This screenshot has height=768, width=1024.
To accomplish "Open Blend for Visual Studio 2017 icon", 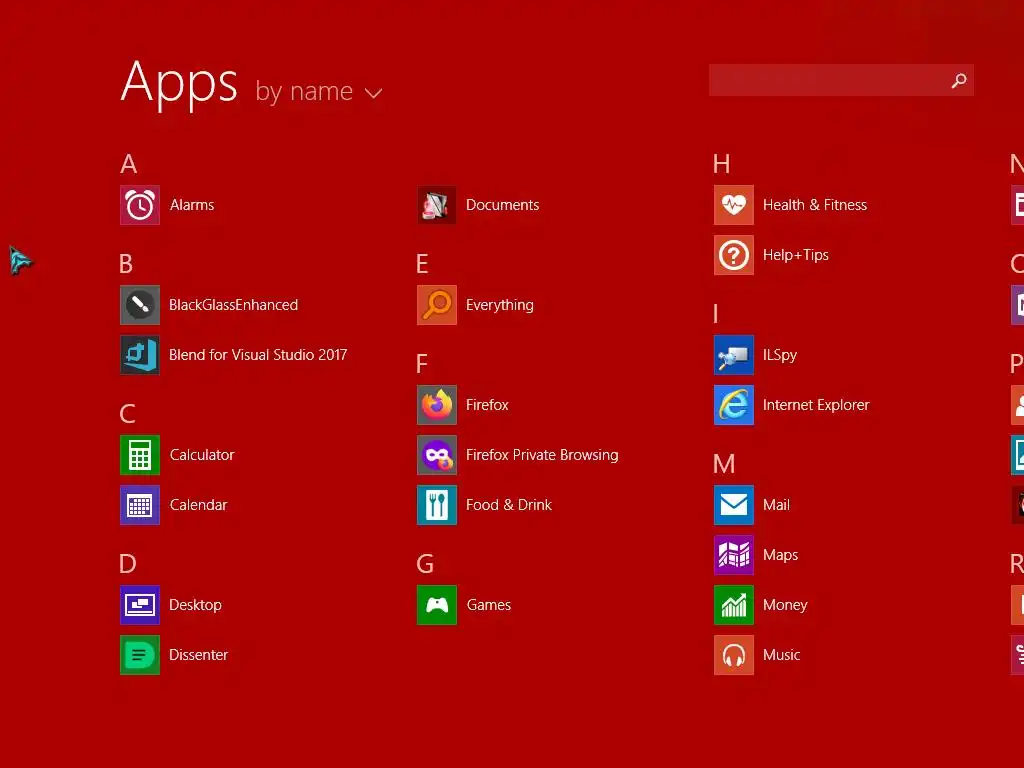I will (x=140, y=355).
